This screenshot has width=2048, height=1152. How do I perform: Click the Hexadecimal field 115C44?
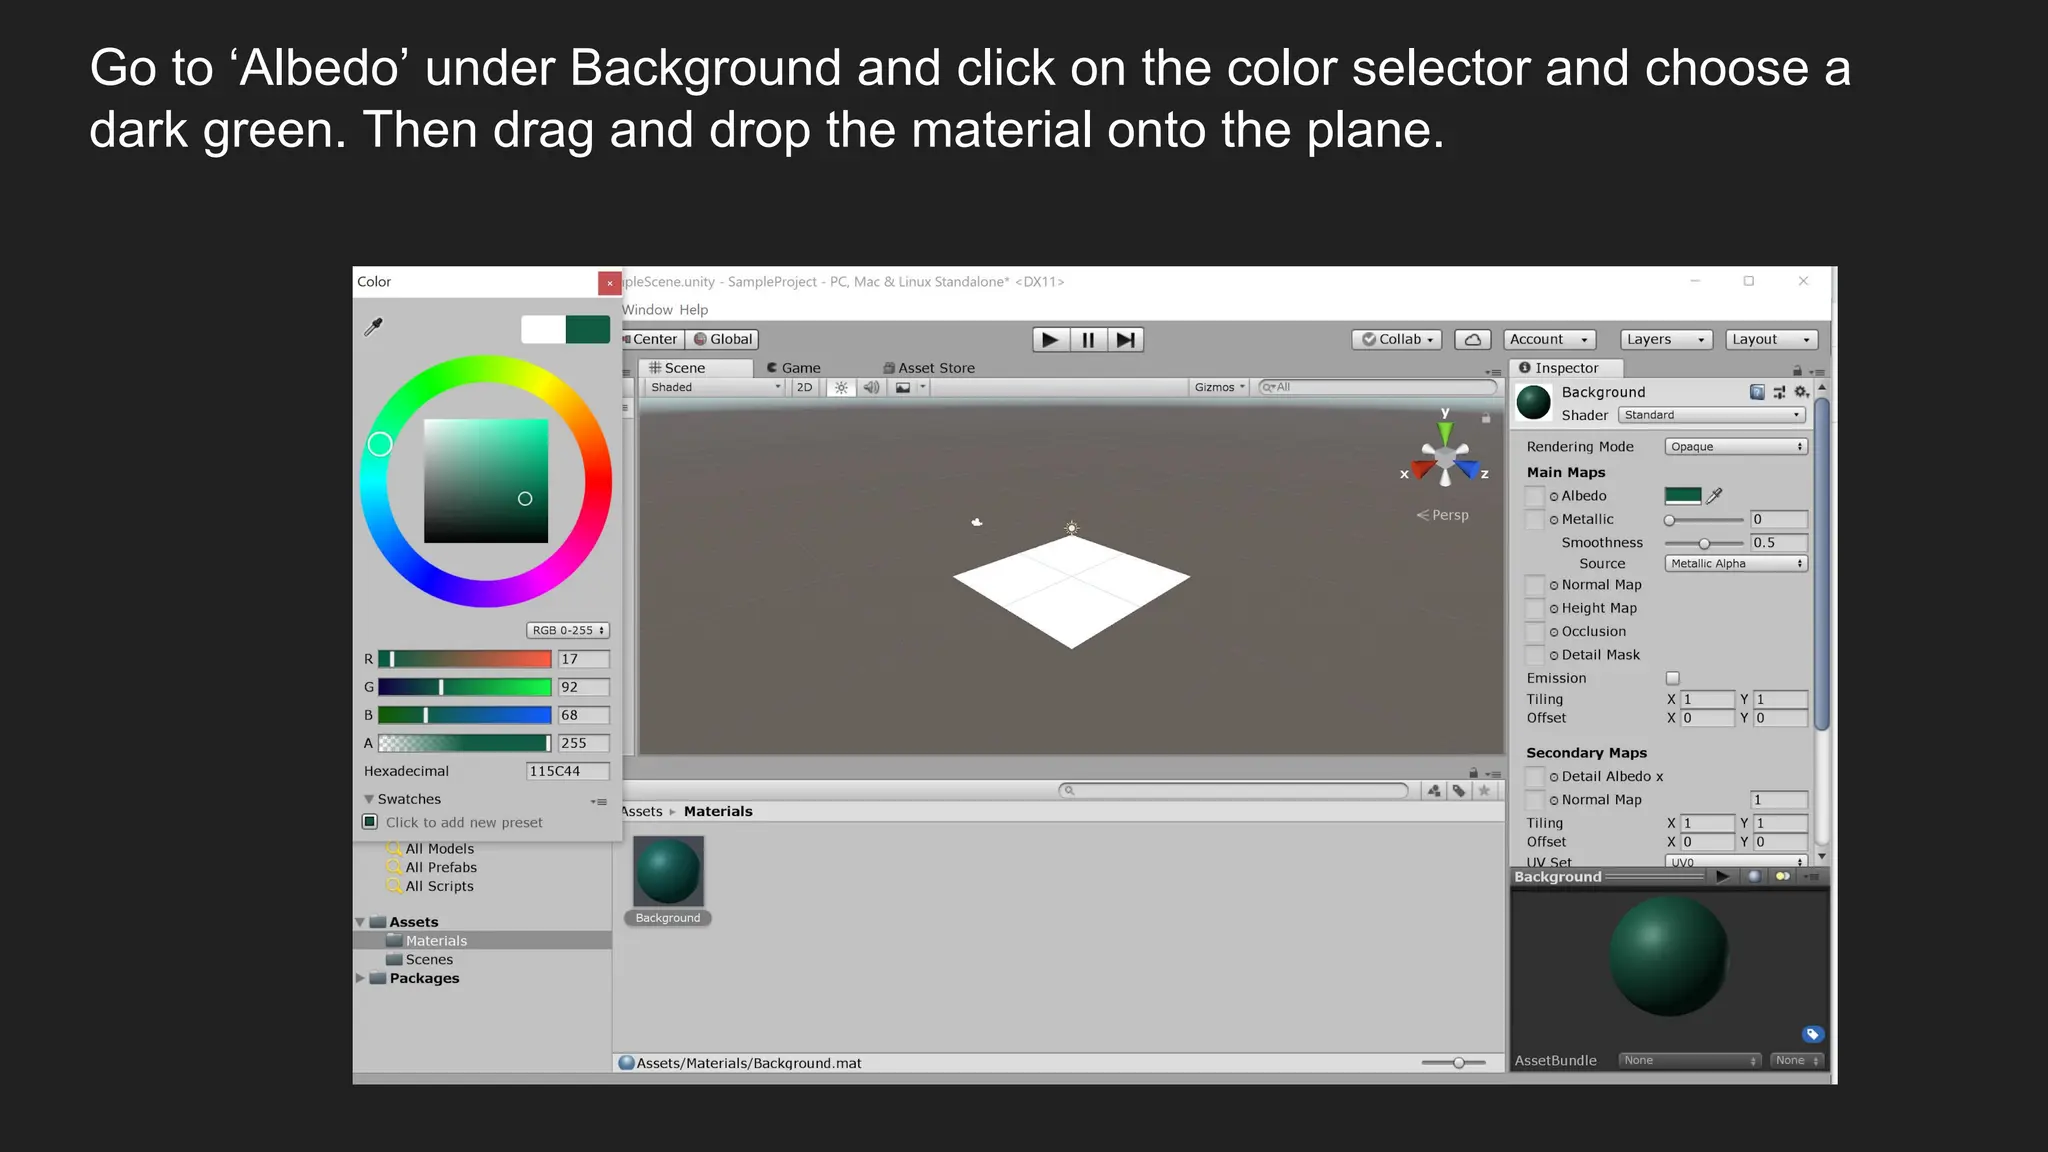pos(567,771)
